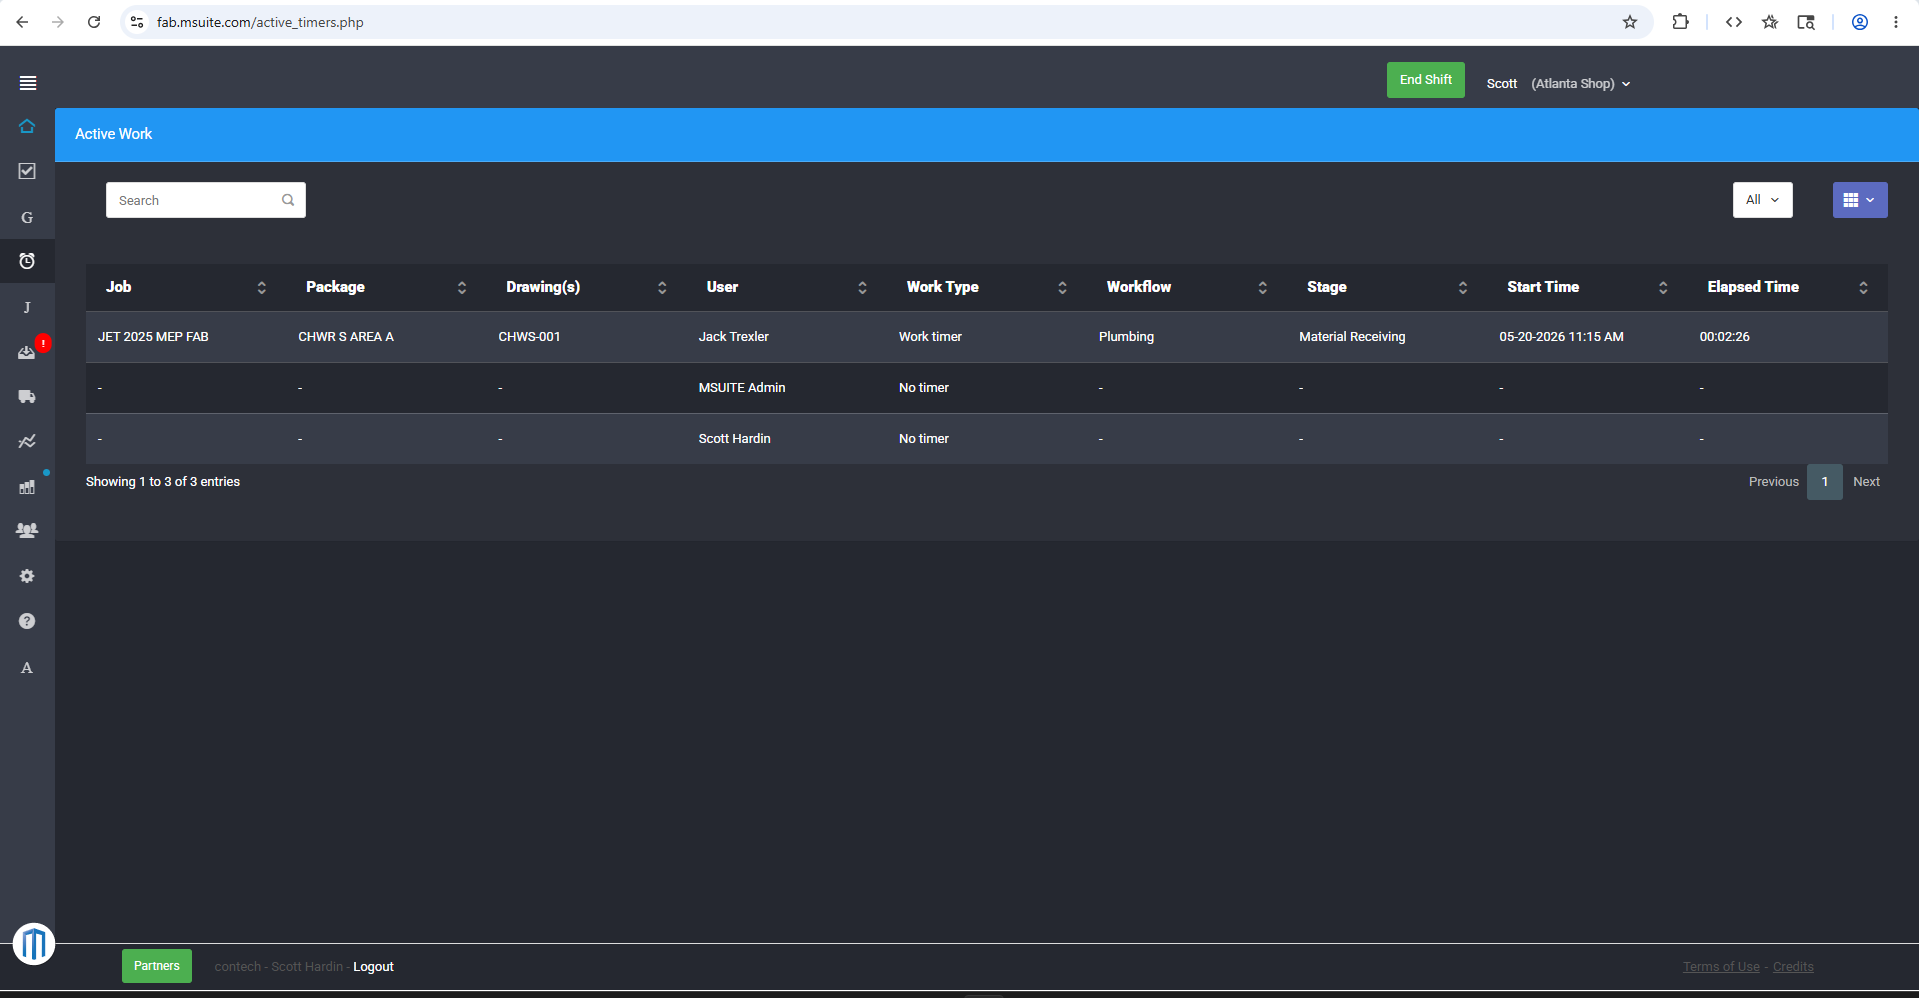Image resolution: width=1919 pixels, height=998 pixels.
Task: Open Chrome three-dot menu
Action: 1896,22
